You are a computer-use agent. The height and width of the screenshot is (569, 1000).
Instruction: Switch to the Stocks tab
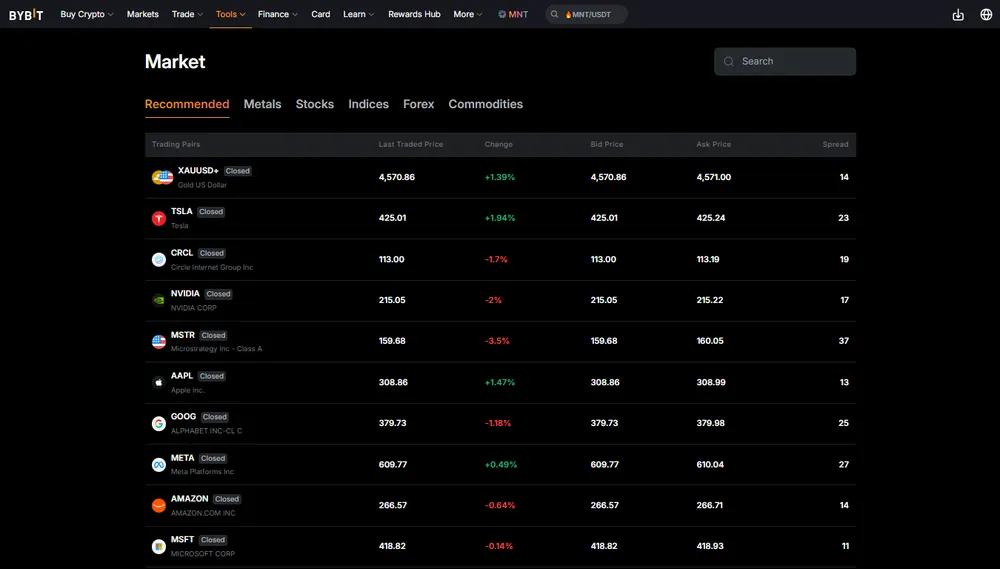click(x=314, y=104)
